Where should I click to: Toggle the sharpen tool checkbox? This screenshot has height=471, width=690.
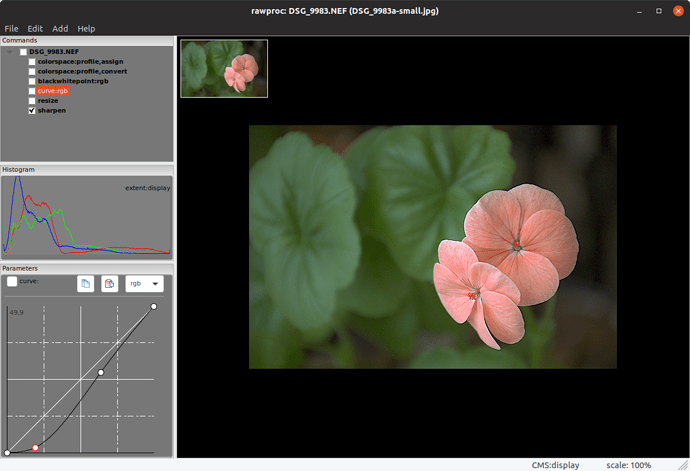[x=32, y=111]
